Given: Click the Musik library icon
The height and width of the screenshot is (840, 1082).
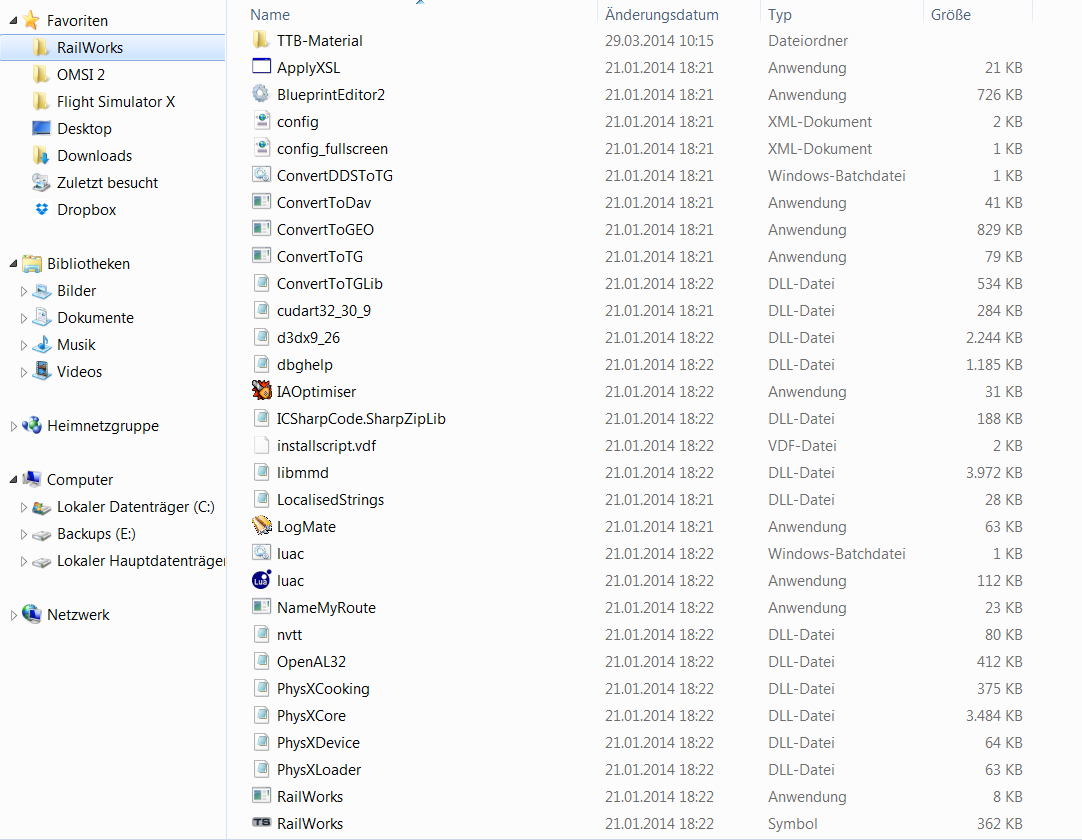Looking at the screenshot, I should [41, 344].
